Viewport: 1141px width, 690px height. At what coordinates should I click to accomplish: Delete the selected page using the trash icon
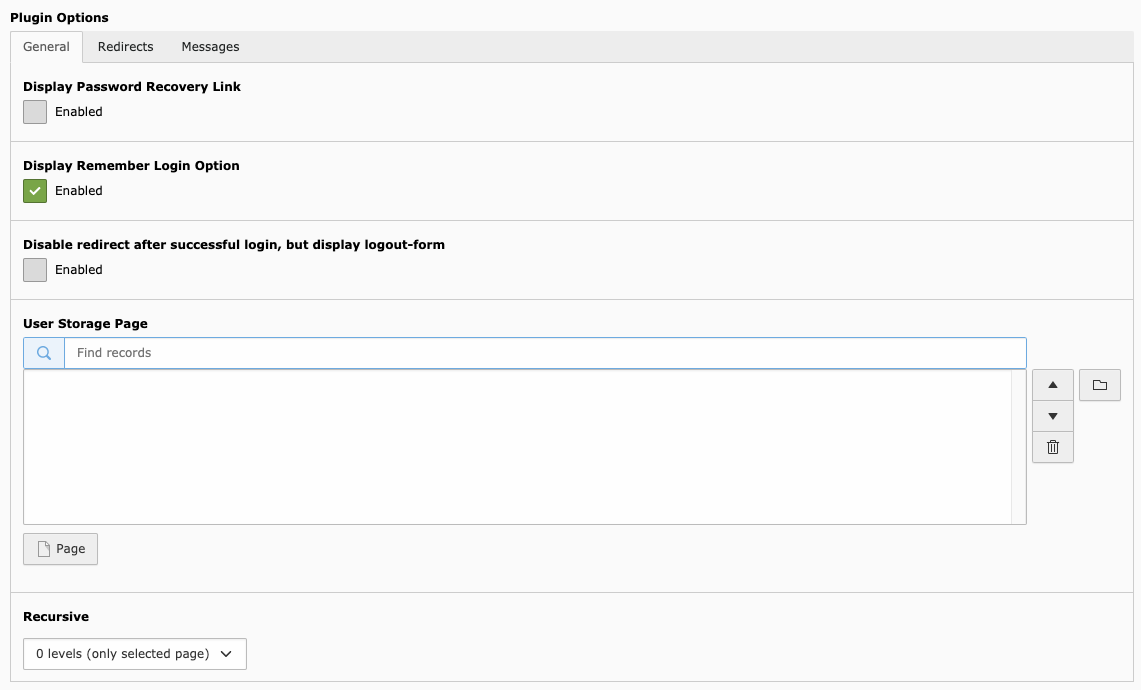[x=1052, y=447]
